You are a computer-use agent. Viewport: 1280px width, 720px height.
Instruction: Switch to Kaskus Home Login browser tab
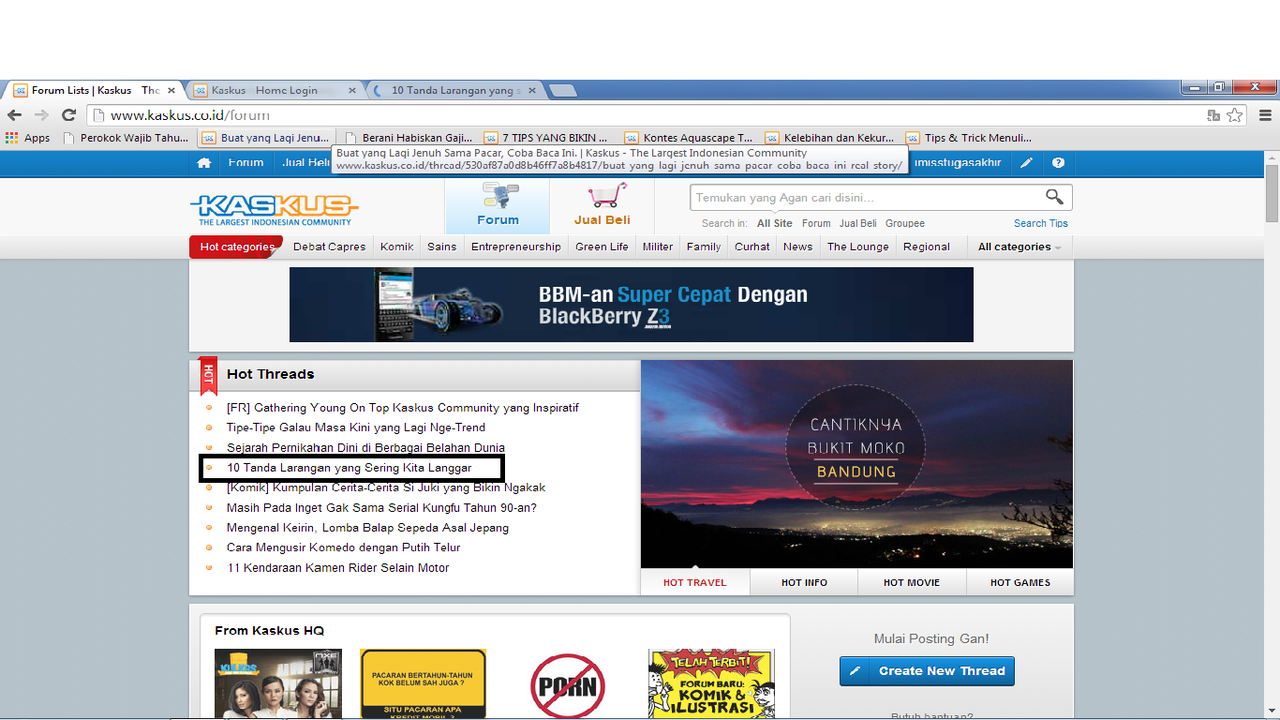pyautogui.click(x=273, y=90)
